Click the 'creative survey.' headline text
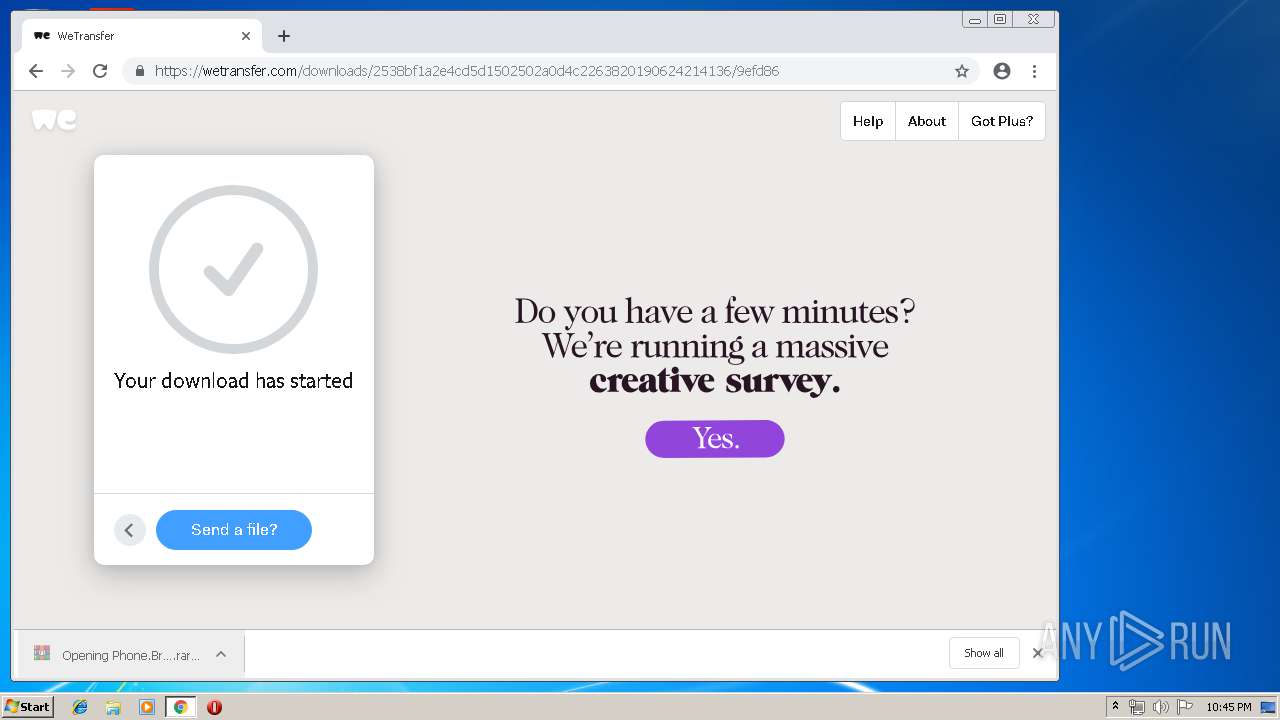 (714, 381)
